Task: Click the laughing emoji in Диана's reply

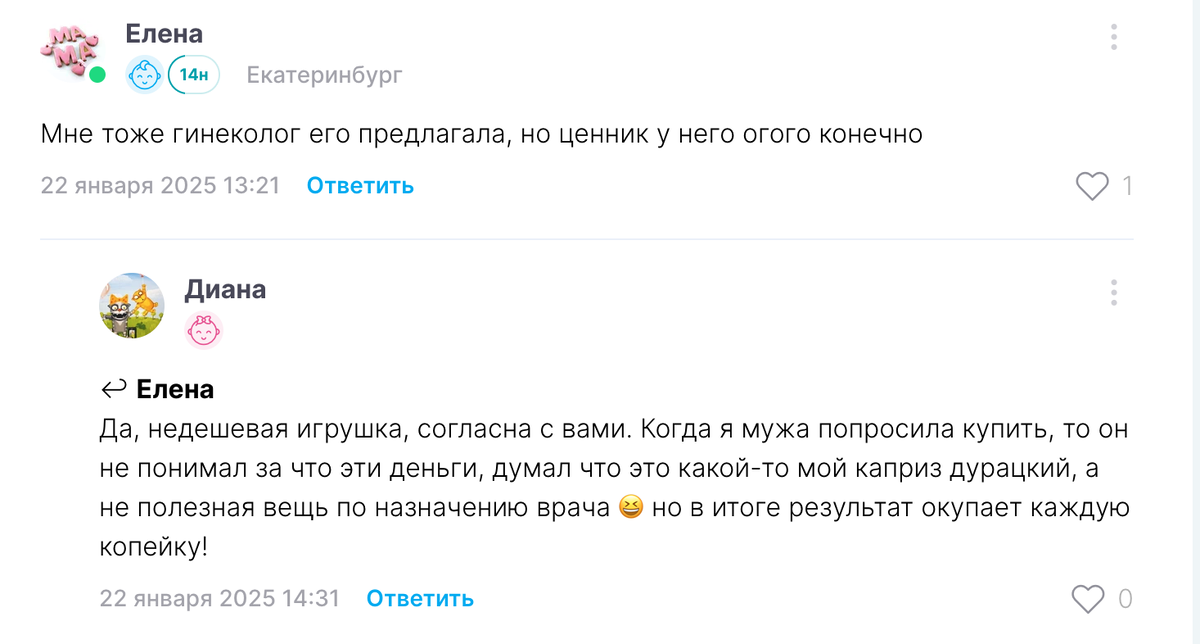Action: [629, 507]
